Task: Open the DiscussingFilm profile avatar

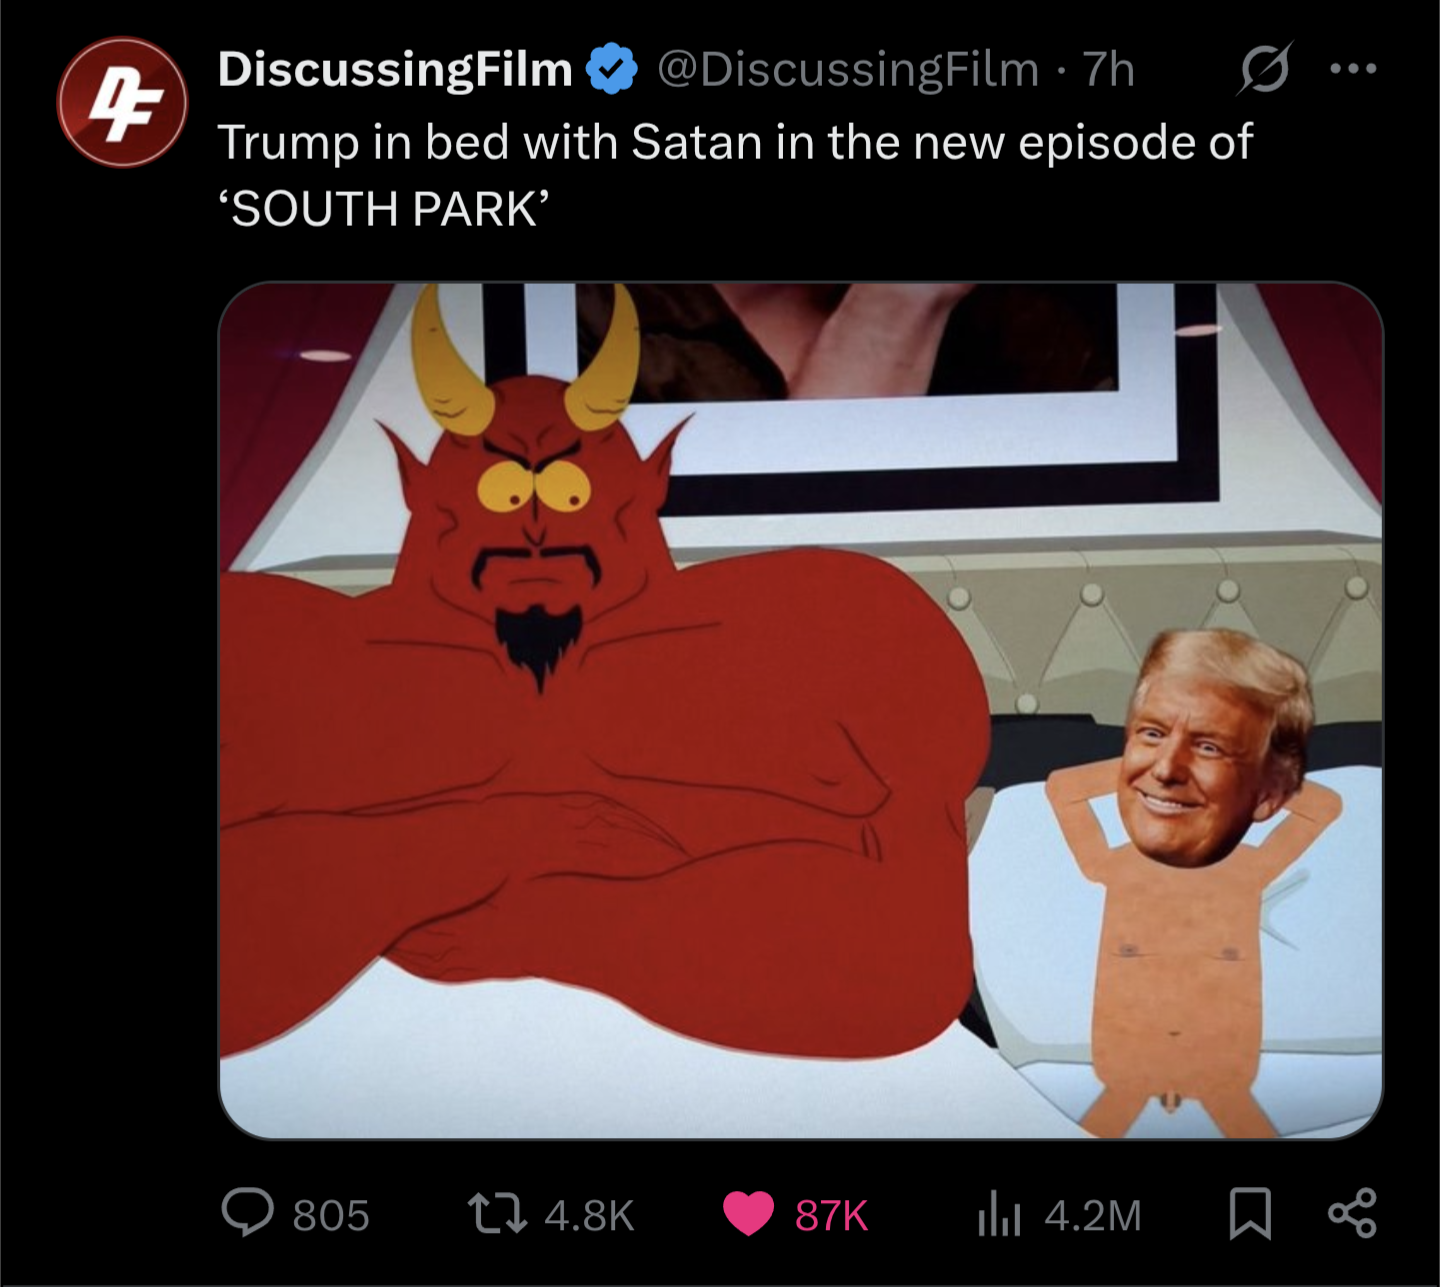Action: pyautogui.click(x=122, y=102)
